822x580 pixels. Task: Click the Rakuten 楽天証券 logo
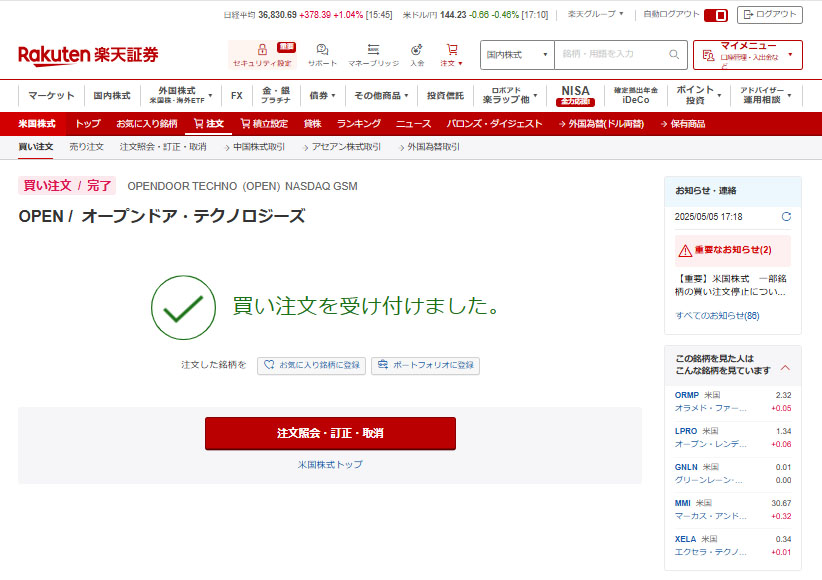pos(88,54)
